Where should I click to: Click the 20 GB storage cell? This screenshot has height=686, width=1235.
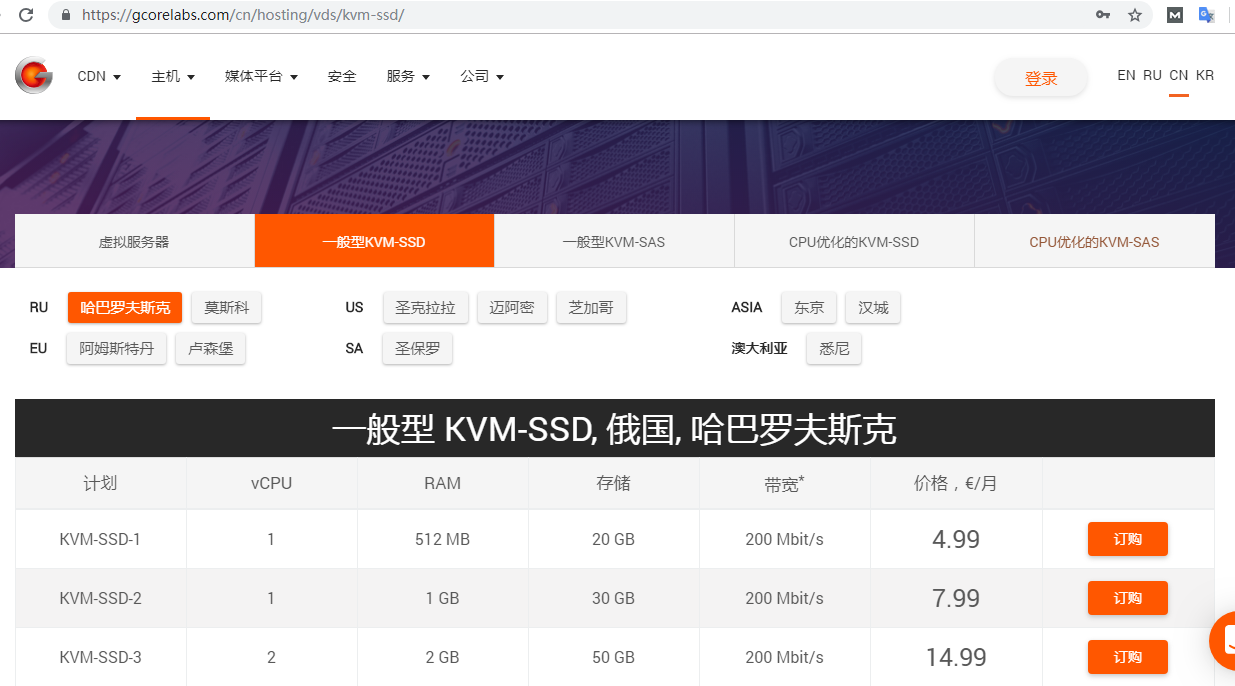tap(613, 539)
